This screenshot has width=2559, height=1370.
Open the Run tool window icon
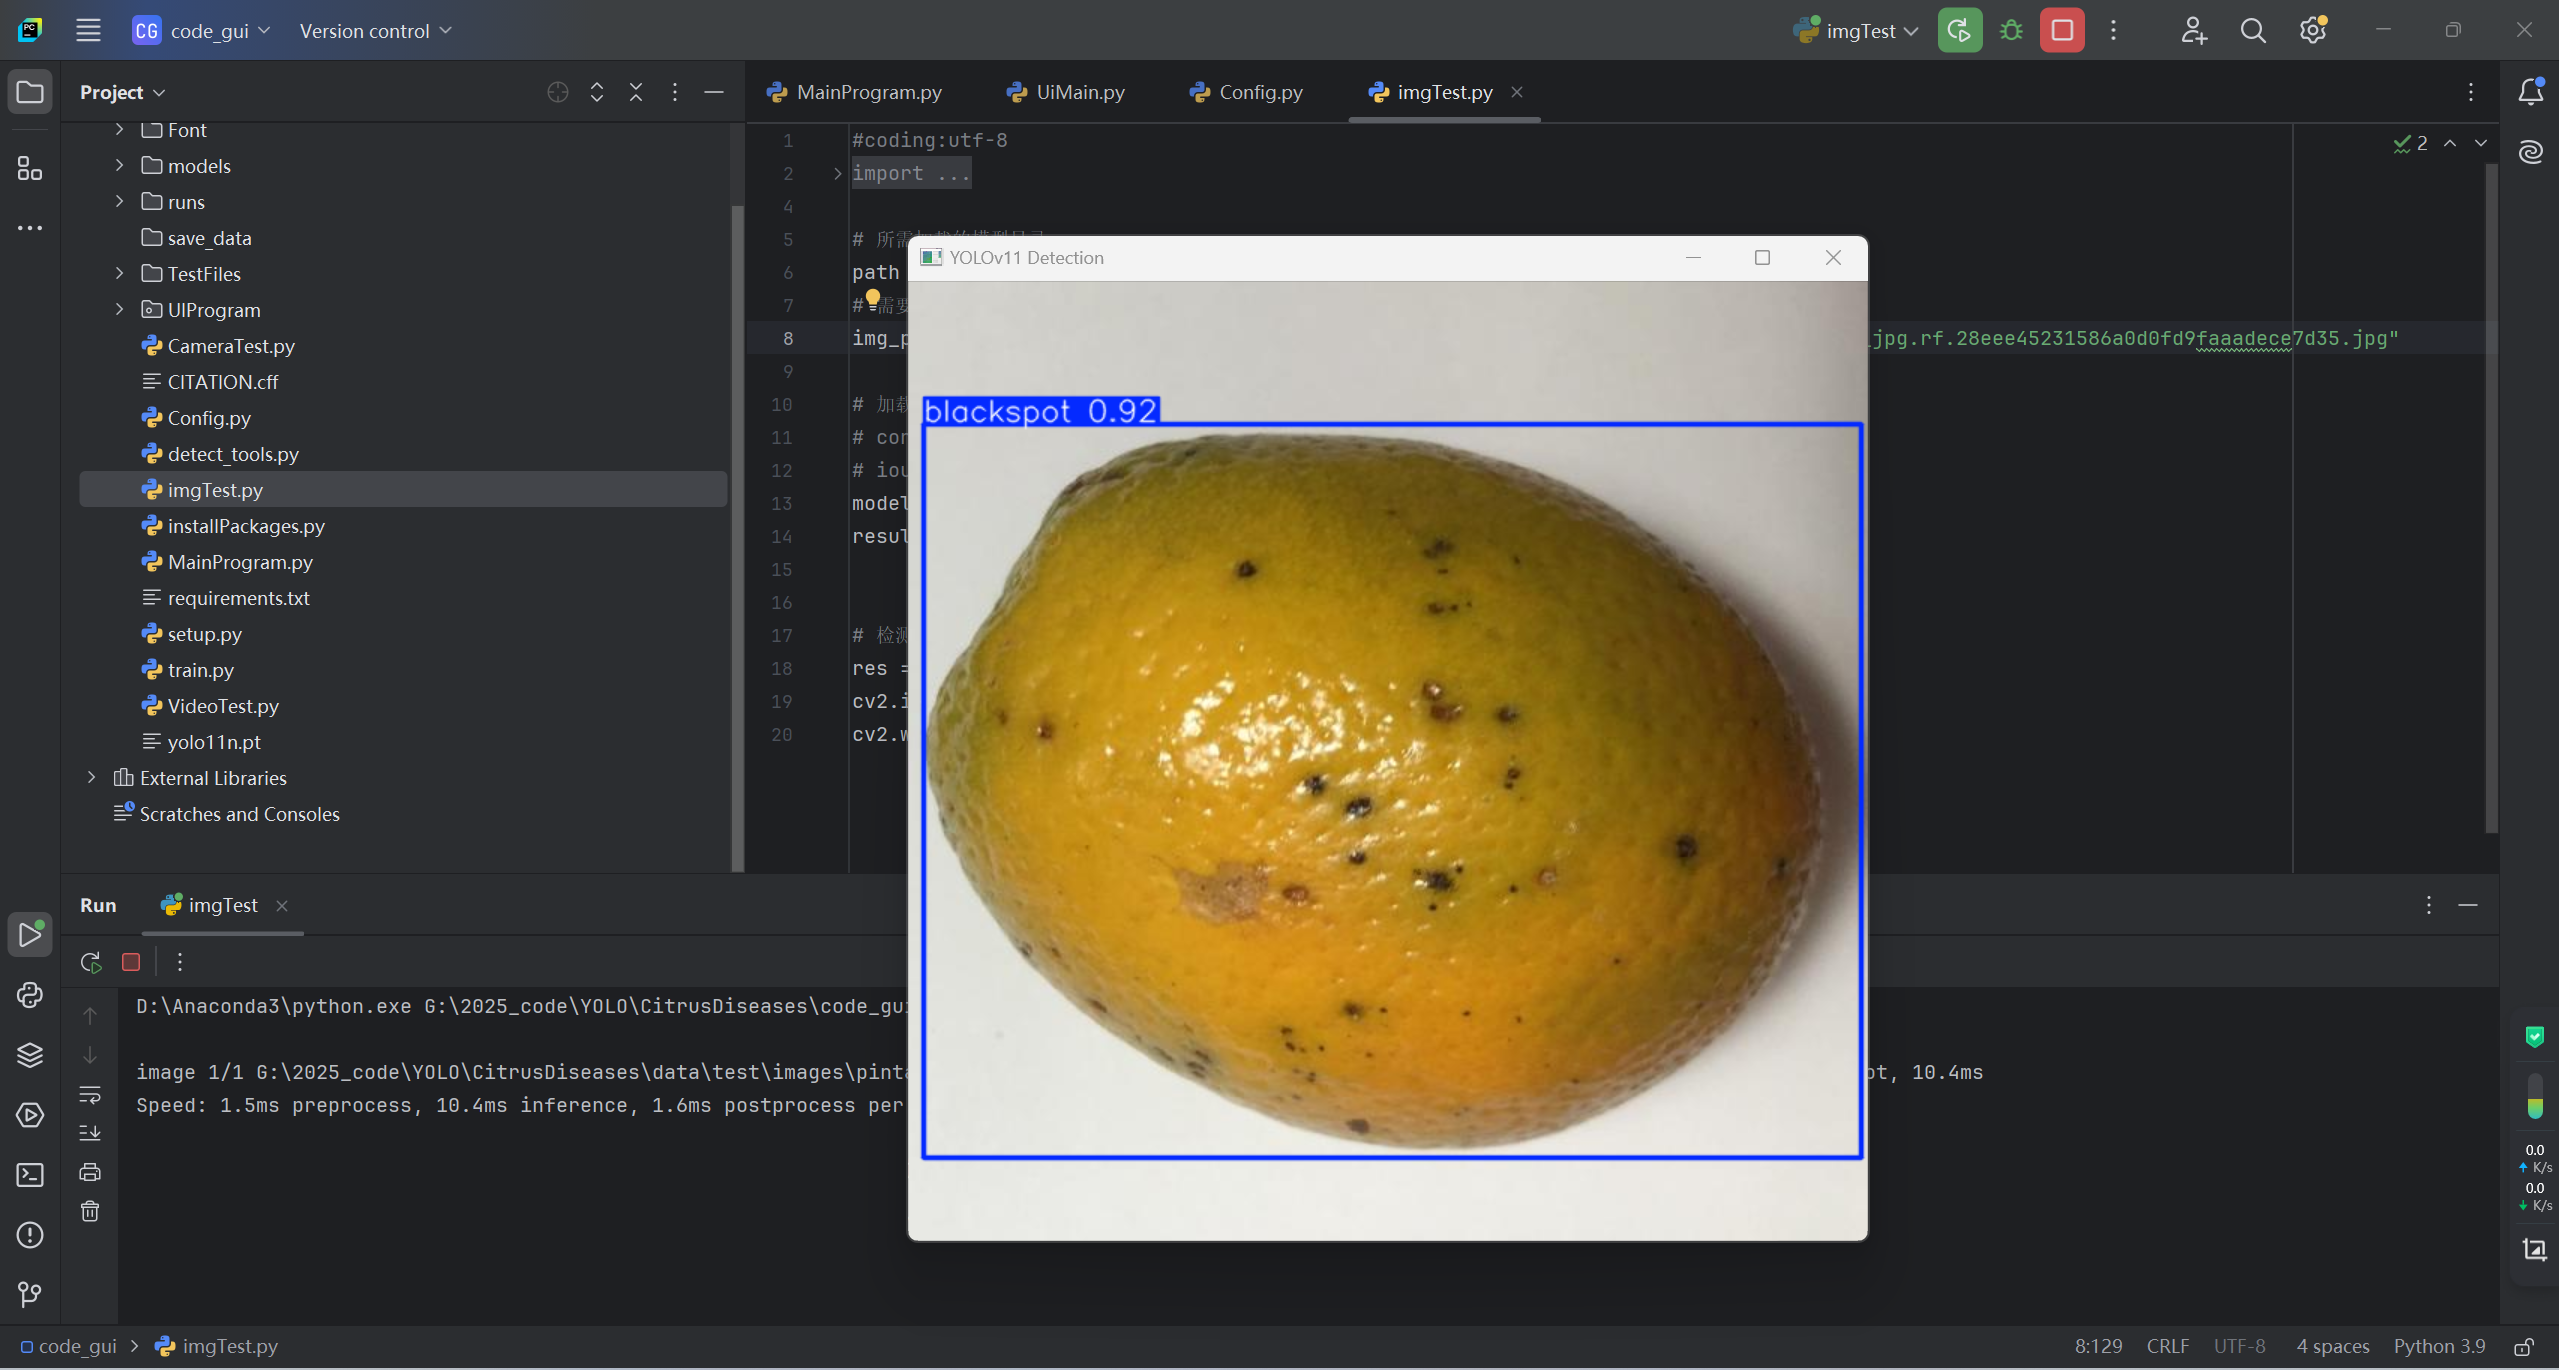tap(30, 935)
